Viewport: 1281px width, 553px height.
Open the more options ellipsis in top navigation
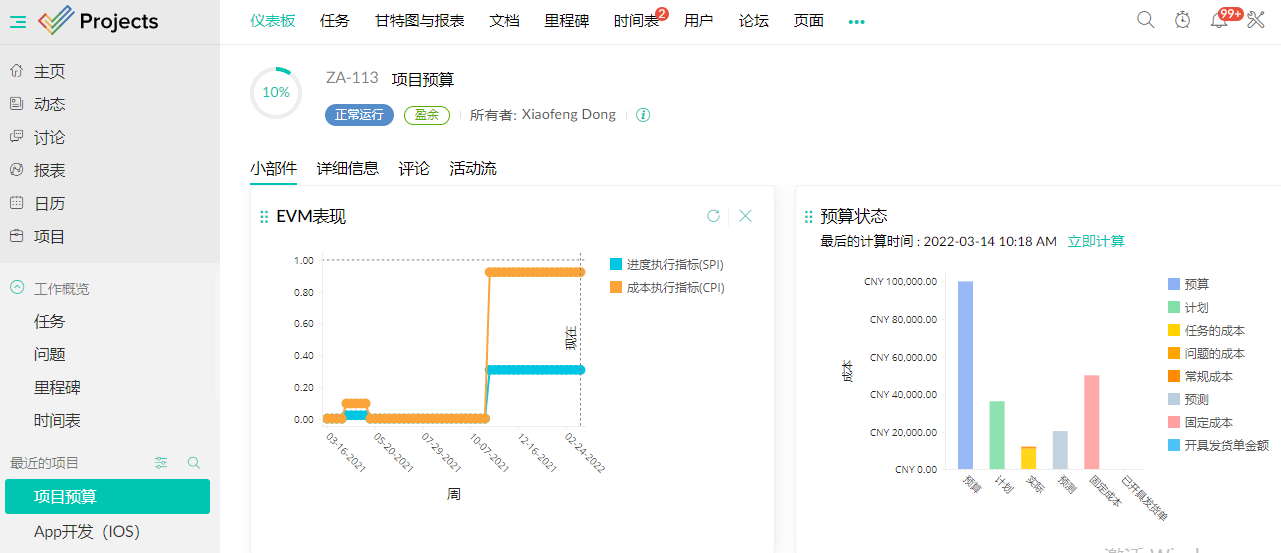pos(856,21)
